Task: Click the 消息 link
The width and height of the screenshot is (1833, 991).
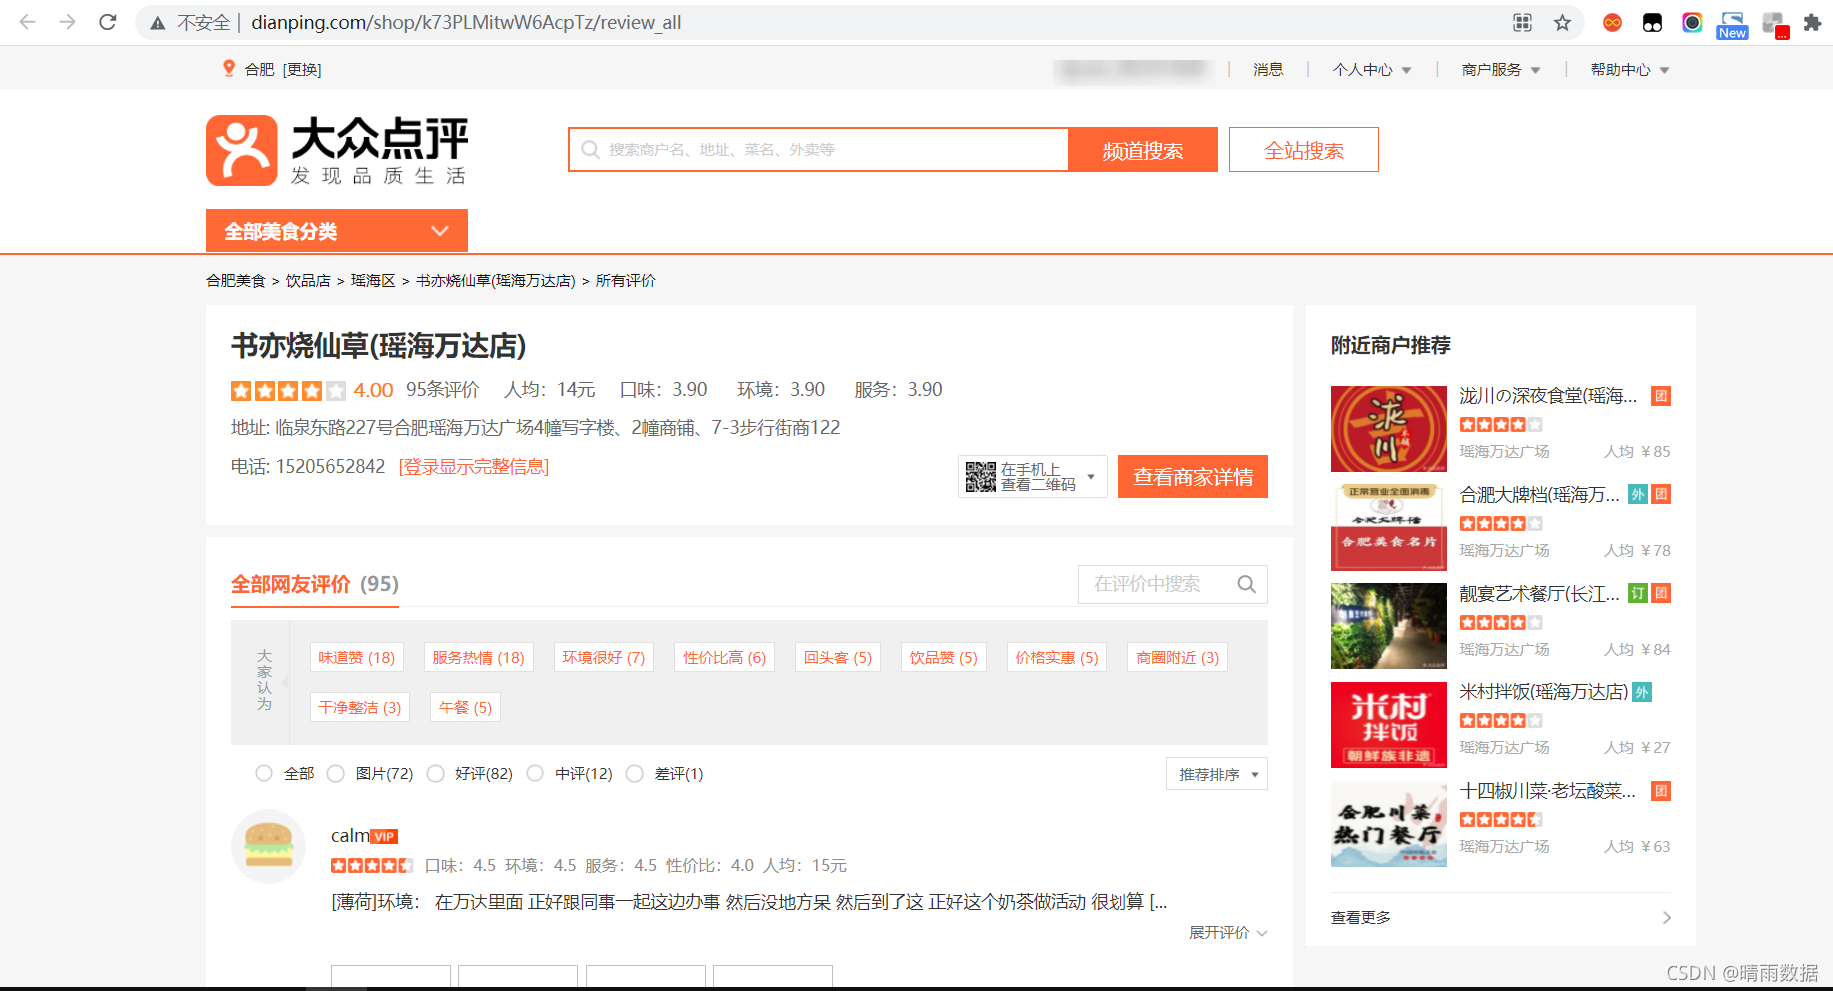Action: tap(1268, 69)
